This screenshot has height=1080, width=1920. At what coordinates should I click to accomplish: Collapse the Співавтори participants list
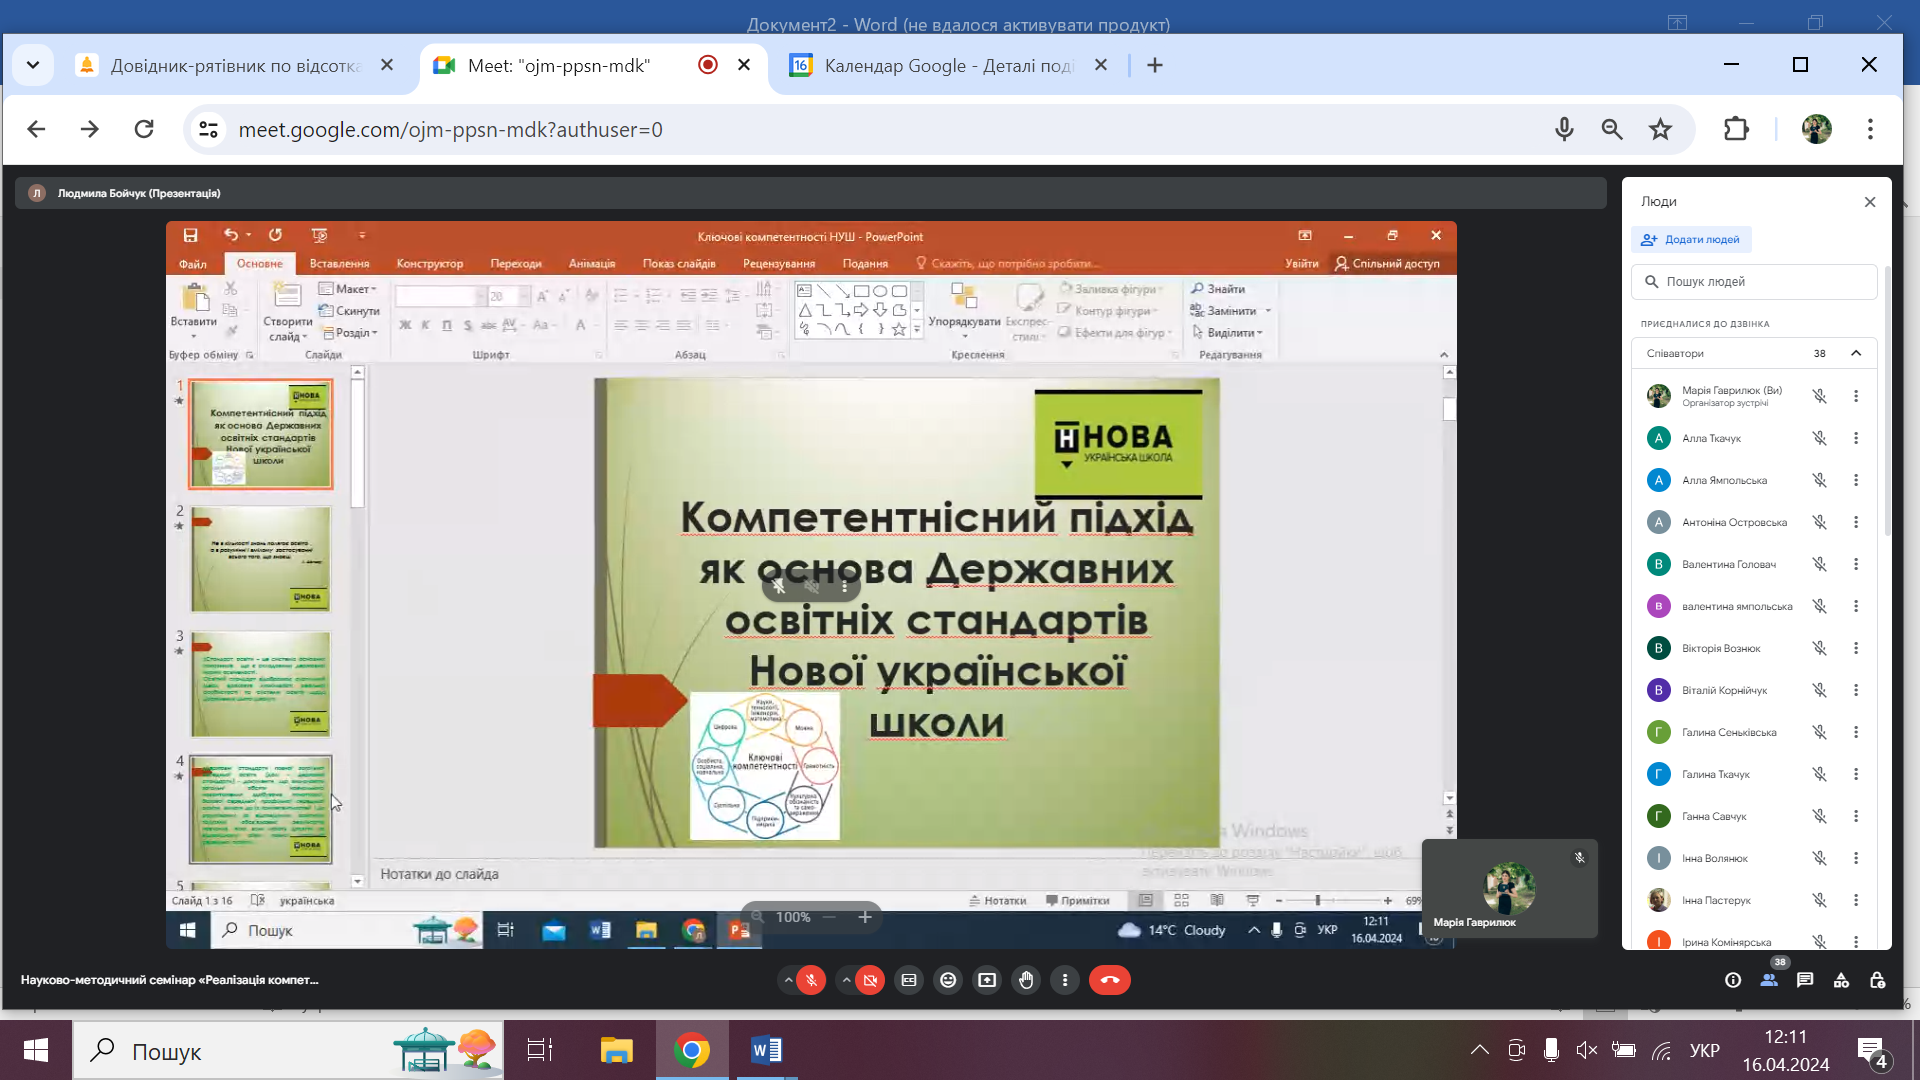click(x=1856, y=353)
